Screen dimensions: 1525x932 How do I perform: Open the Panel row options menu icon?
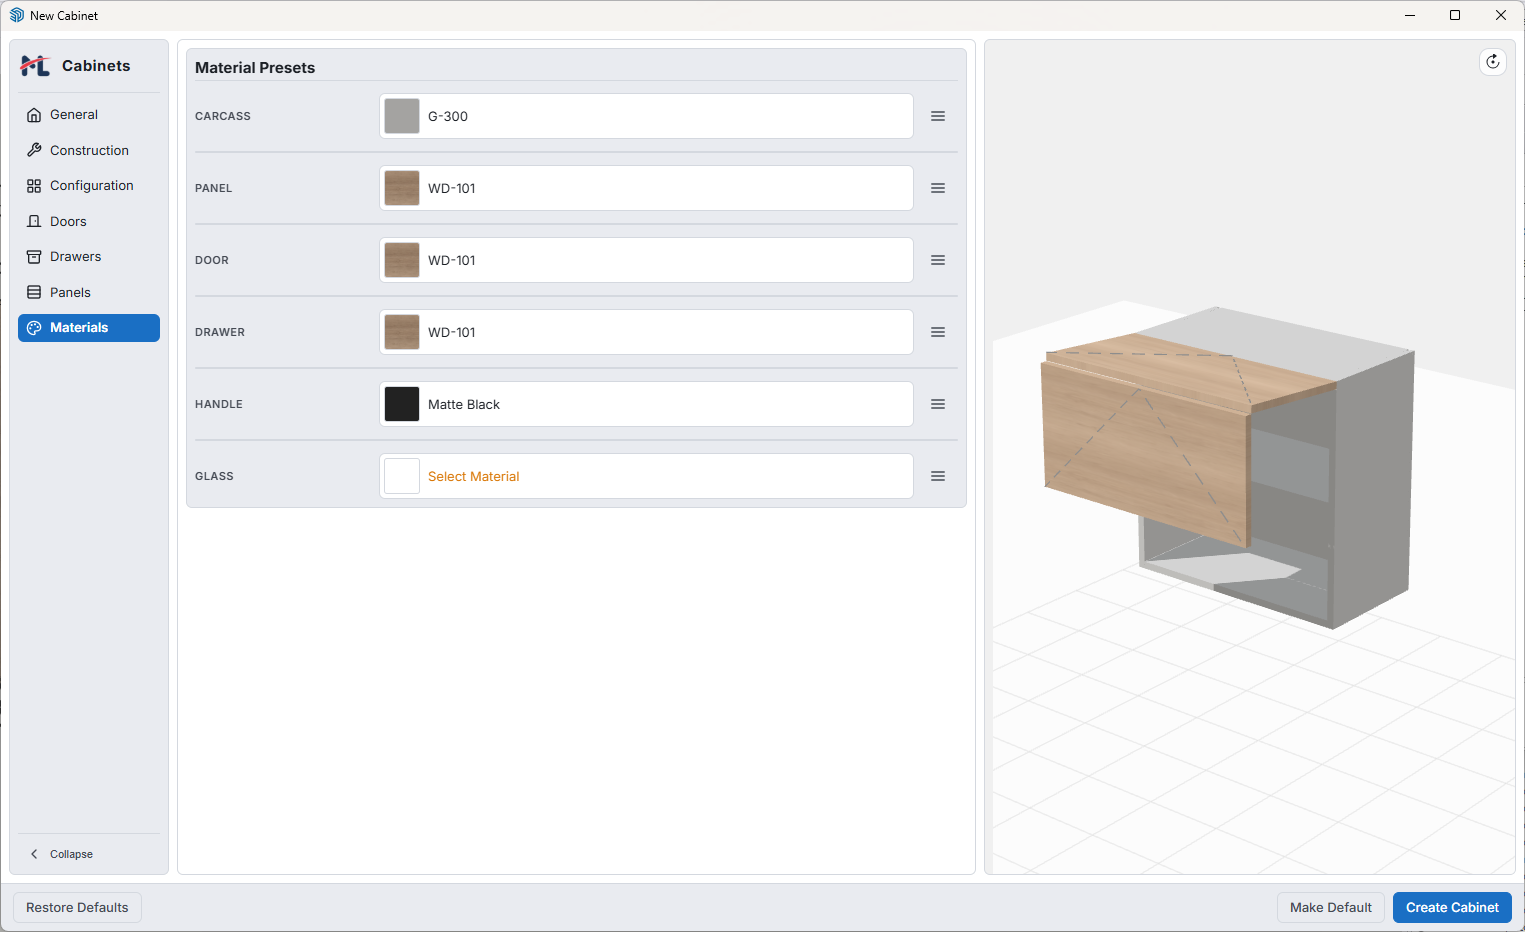938,188
